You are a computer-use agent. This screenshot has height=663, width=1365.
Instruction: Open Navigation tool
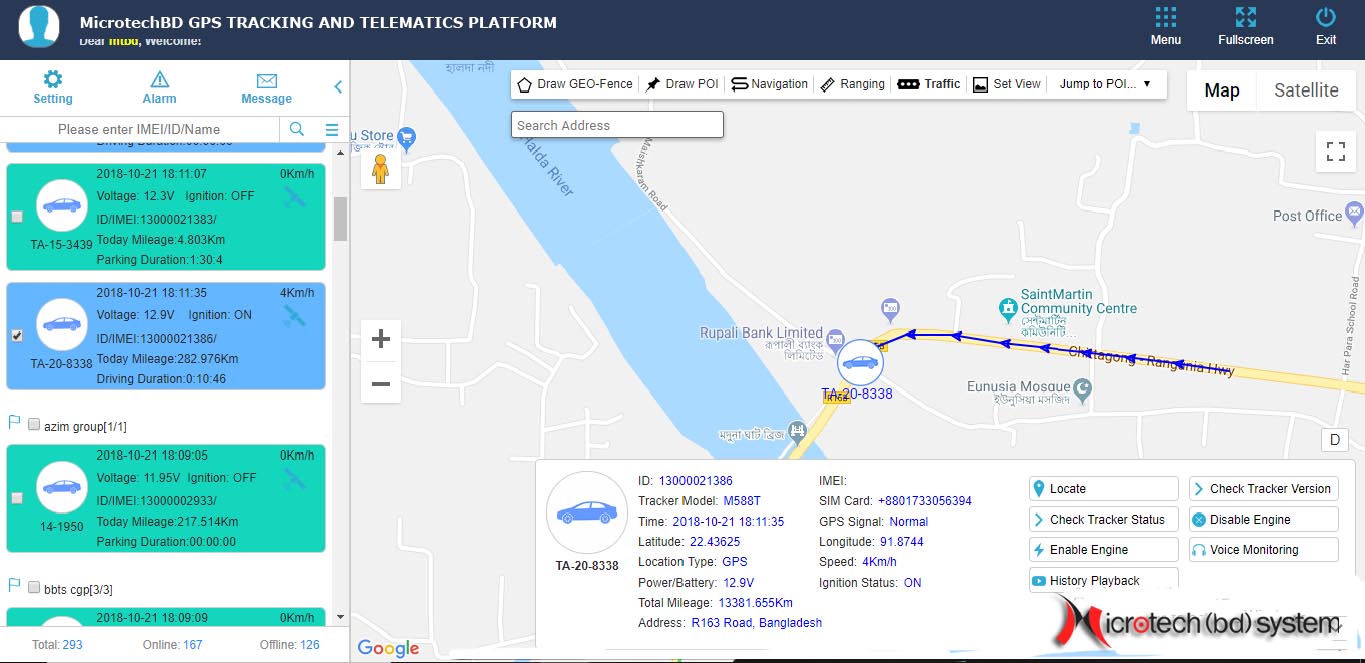tap(769, 84)
